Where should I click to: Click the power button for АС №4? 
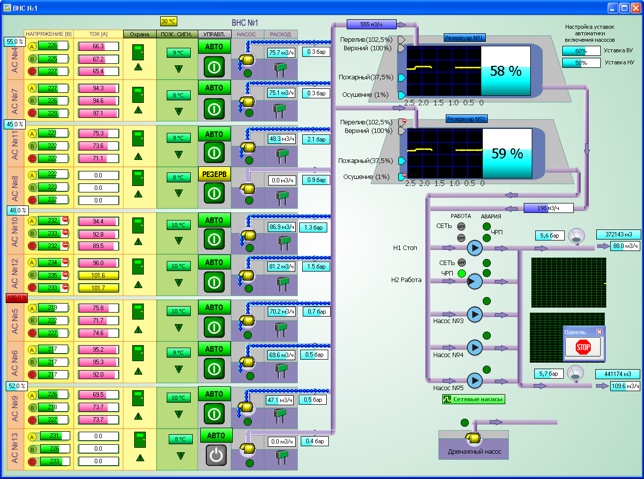(x=214, y=66)
